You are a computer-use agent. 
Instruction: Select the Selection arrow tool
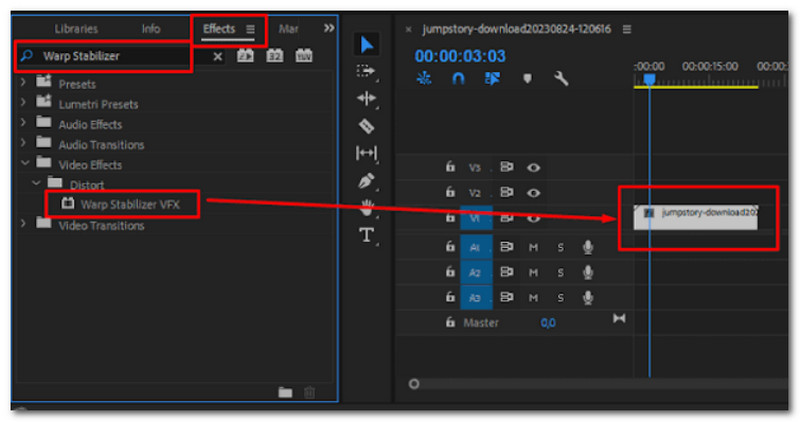366,44
